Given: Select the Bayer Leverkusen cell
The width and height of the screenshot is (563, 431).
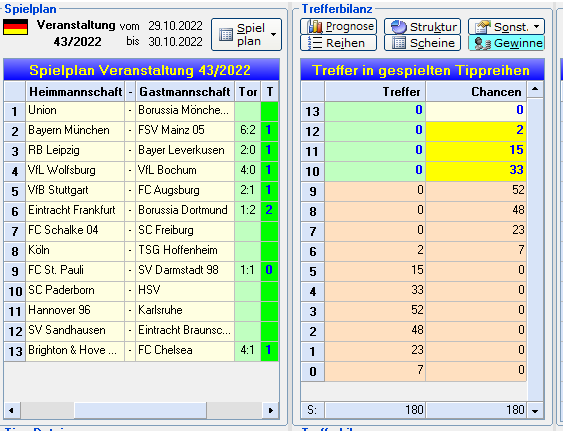Looking at the screenshot, I should [x=185, y=151].
